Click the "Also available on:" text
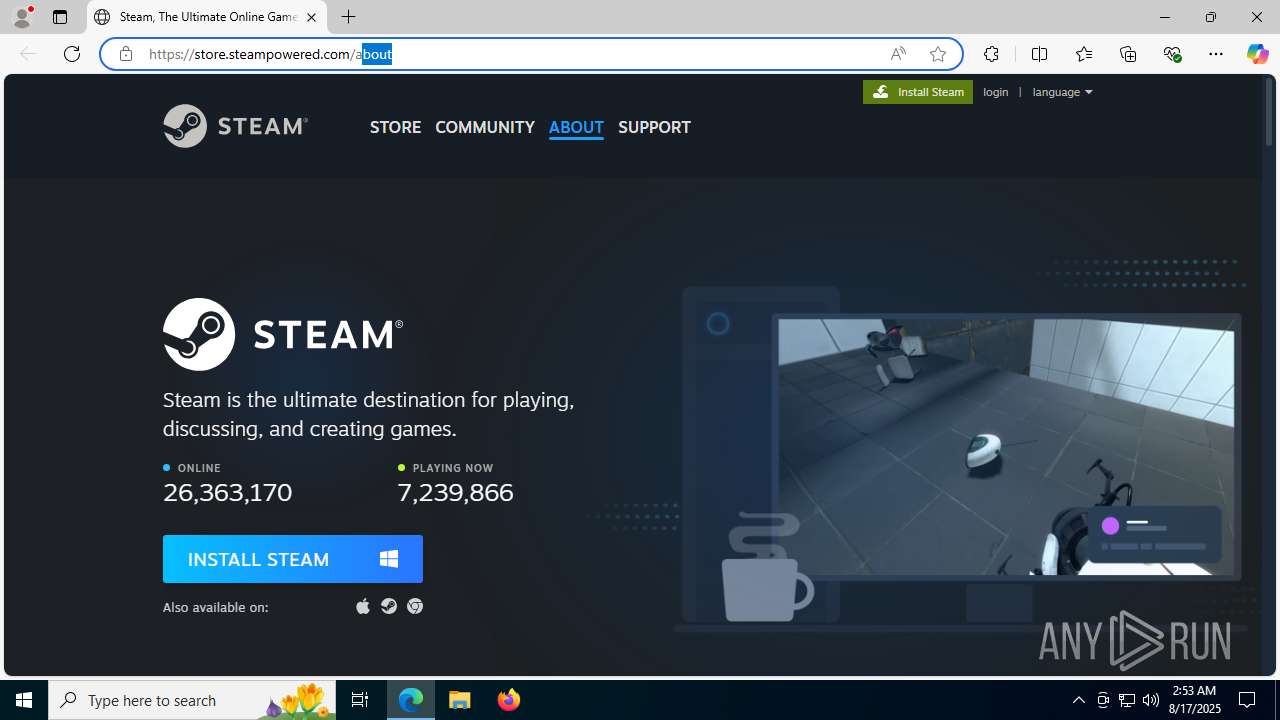Screen dimensions: 1280x720 (x=215, y=607)
